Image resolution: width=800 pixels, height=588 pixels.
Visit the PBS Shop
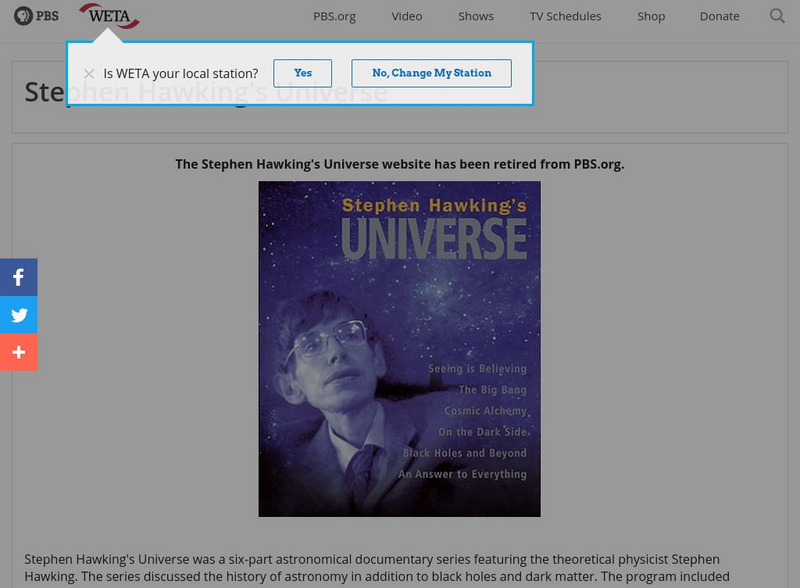pyautogui.click(x=651, y=16)
